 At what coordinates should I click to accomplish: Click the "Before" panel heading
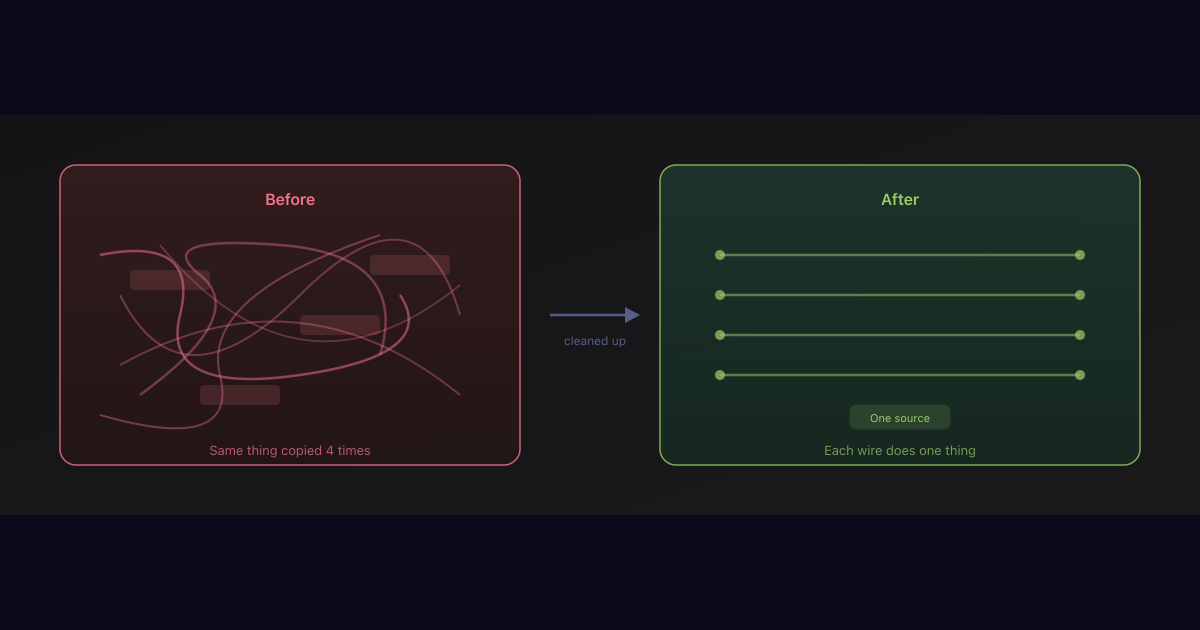pos(290,200)
